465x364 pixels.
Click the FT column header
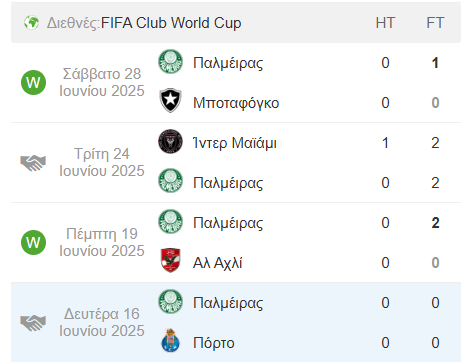tap(435, 23)
